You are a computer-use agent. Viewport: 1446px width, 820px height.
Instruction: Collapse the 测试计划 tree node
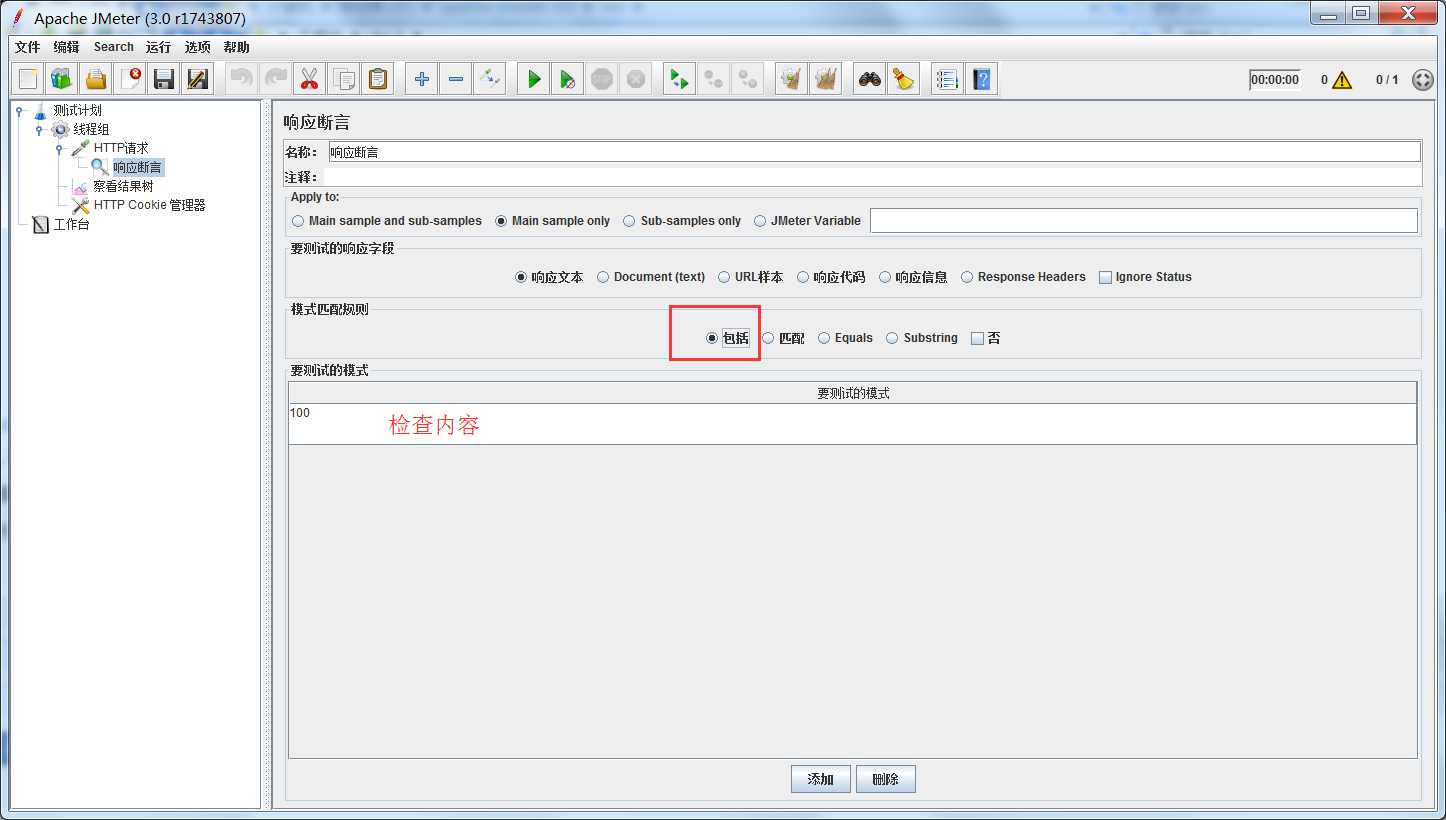[19, 111]
